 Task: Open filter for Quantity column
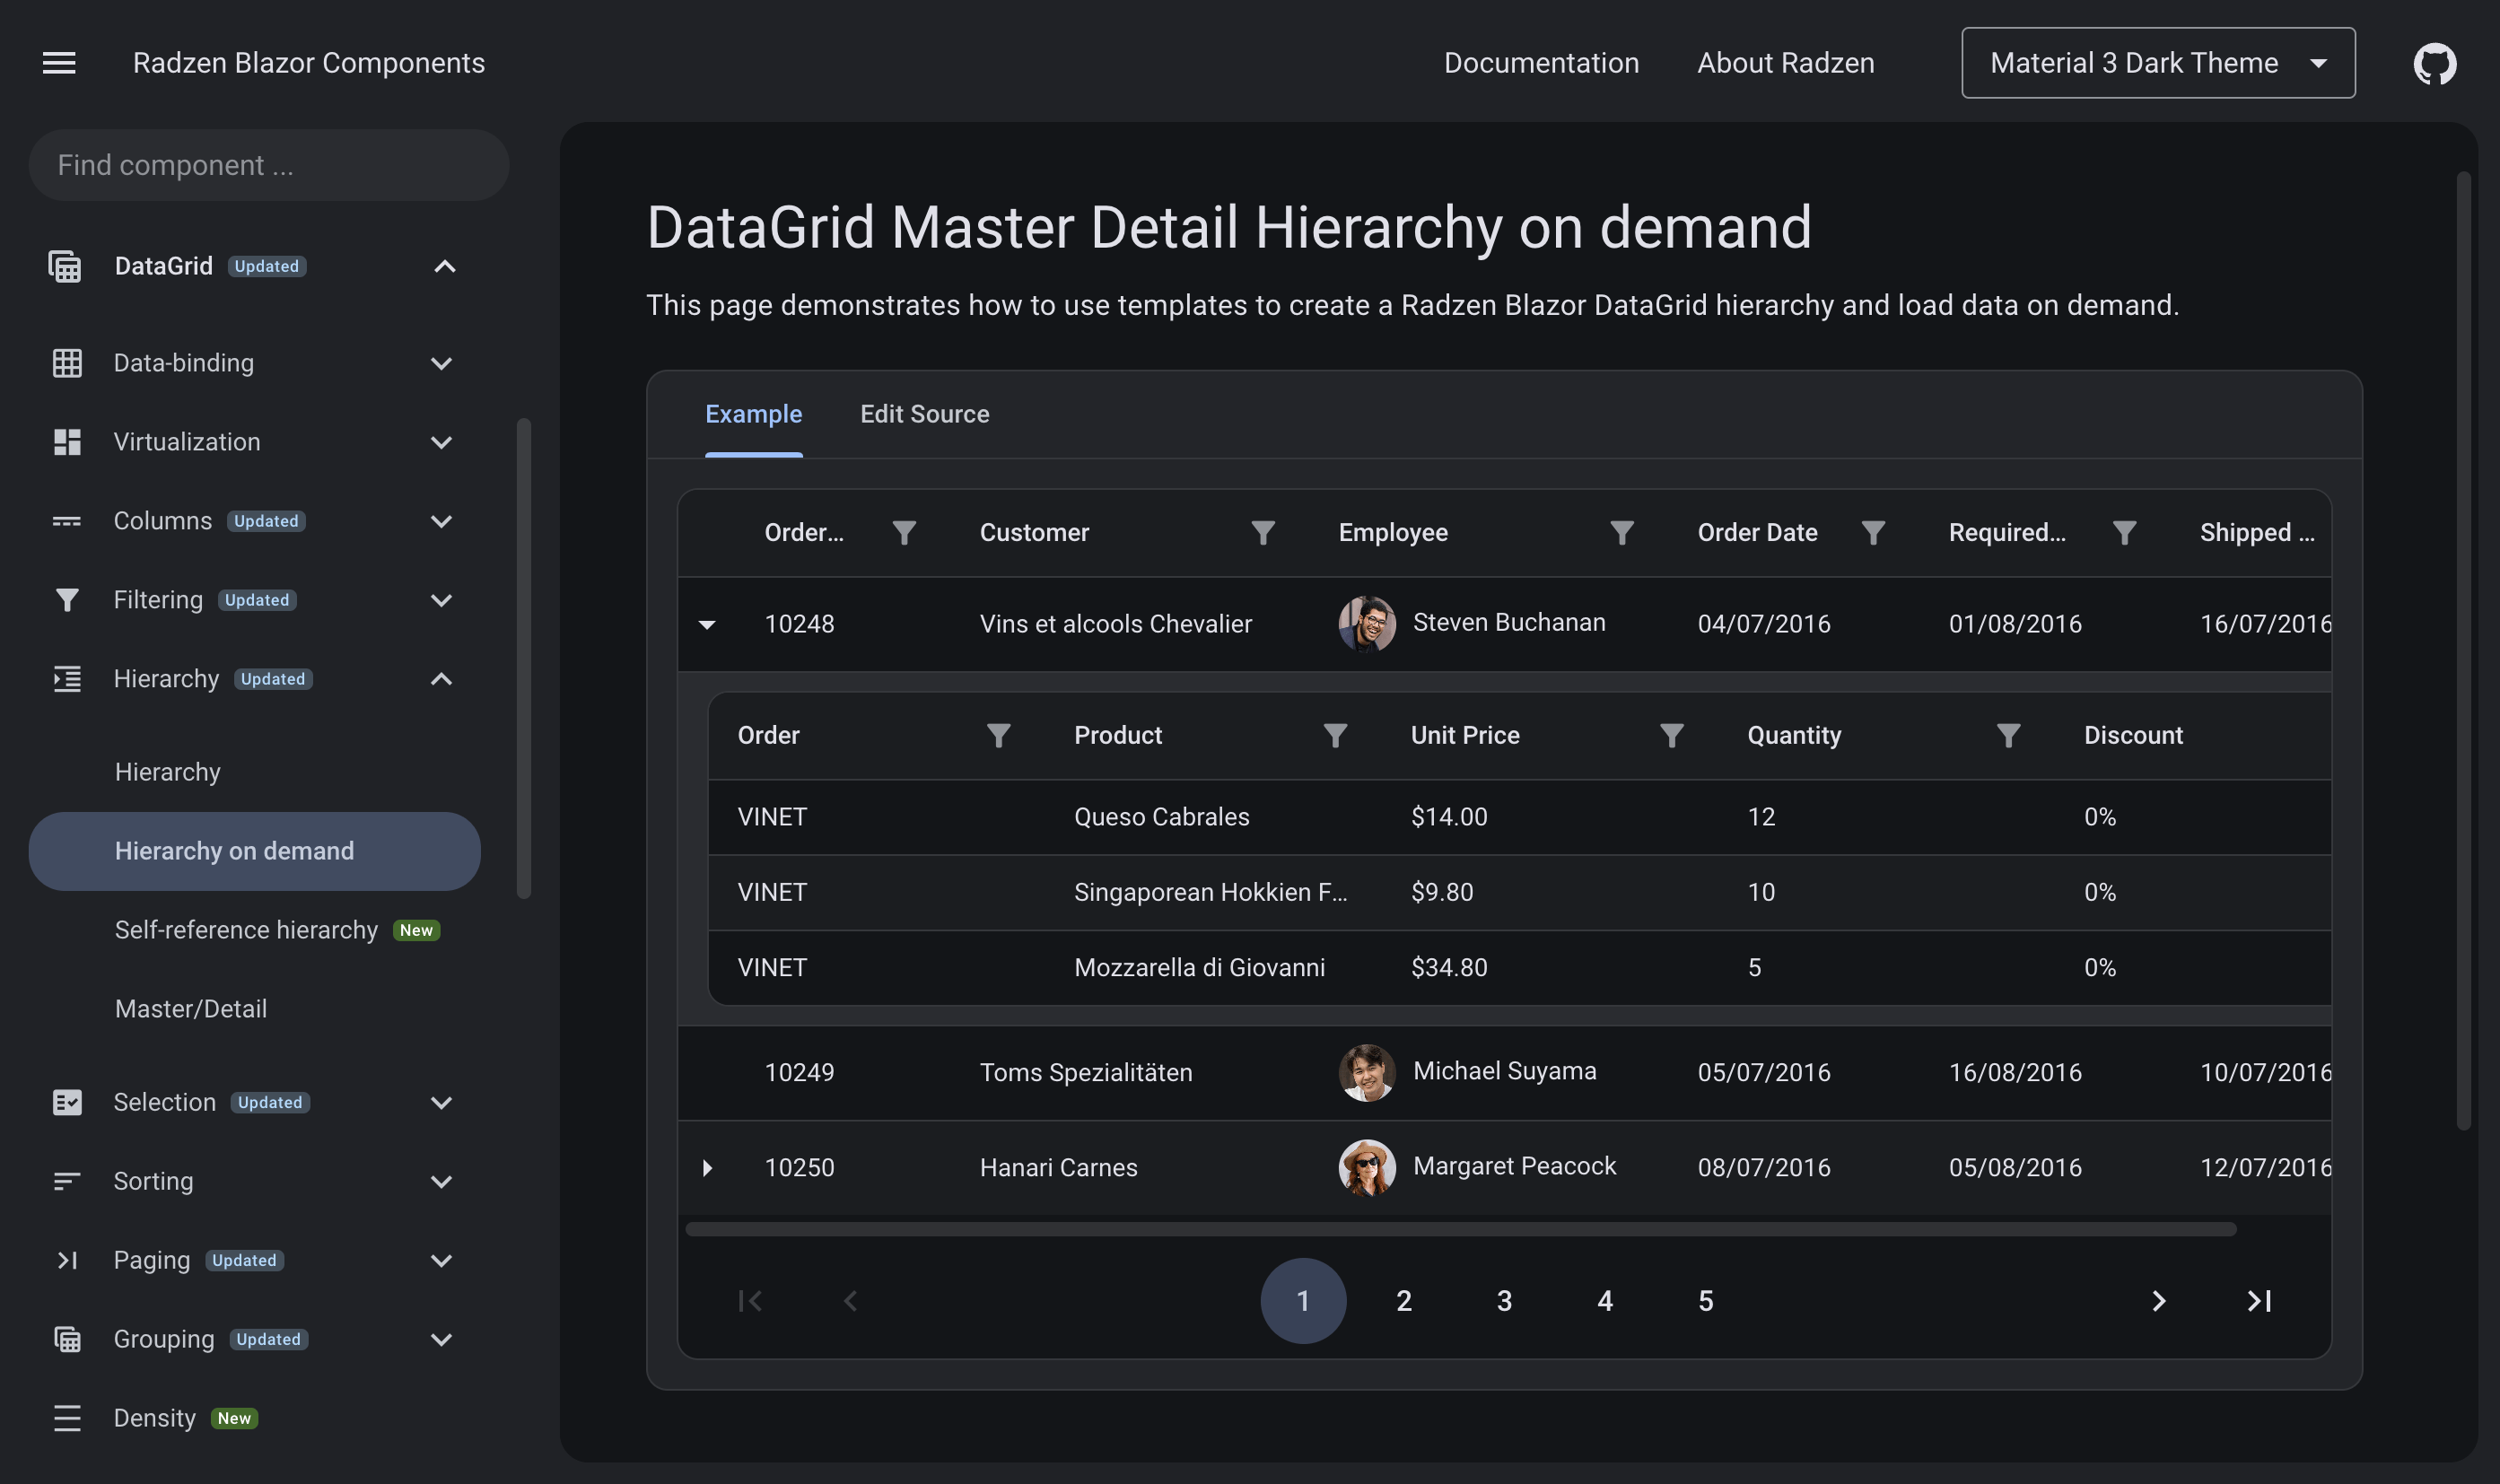point(2008,736)
